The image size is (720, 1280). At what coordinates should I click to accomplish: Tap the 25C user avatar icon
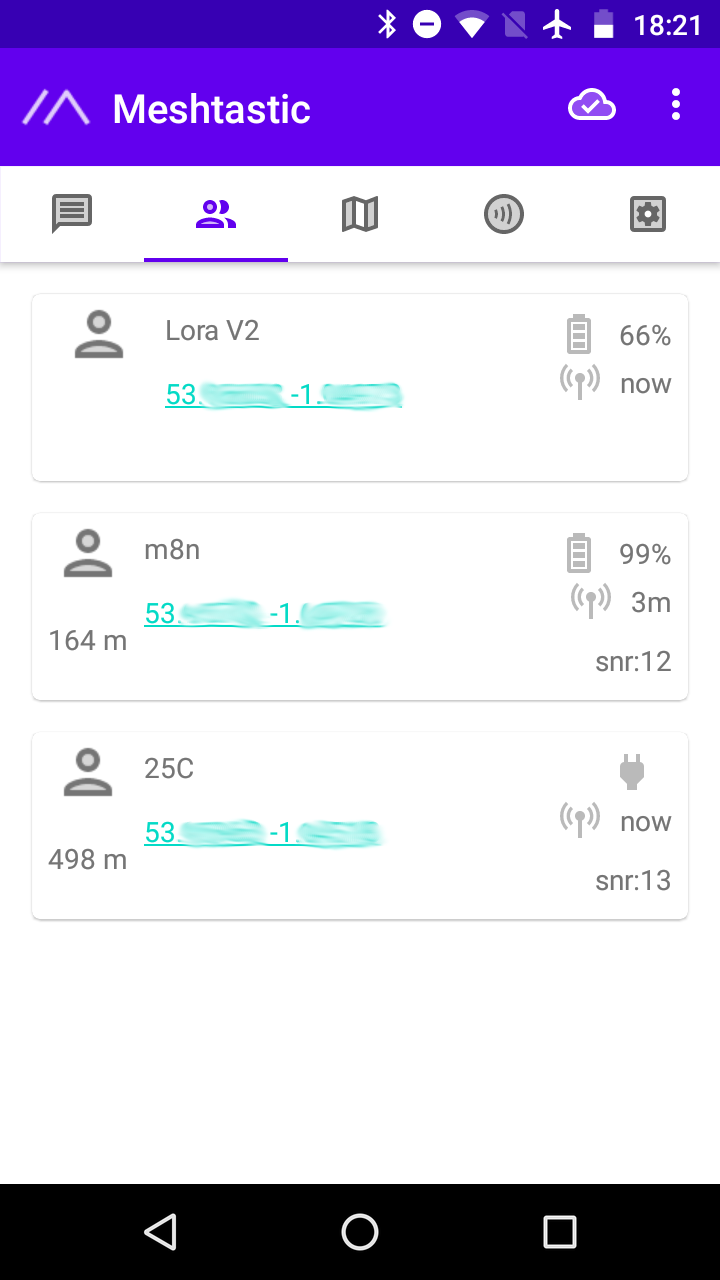88,773
